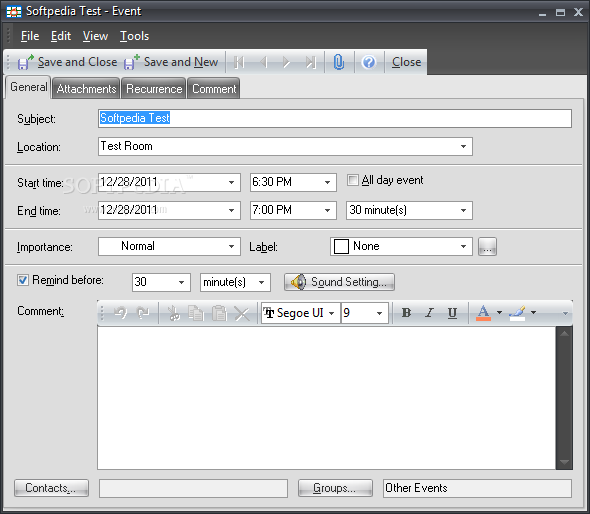Click the paperclip attachment icon
590x514 pixels.
[x=339, y=62]
